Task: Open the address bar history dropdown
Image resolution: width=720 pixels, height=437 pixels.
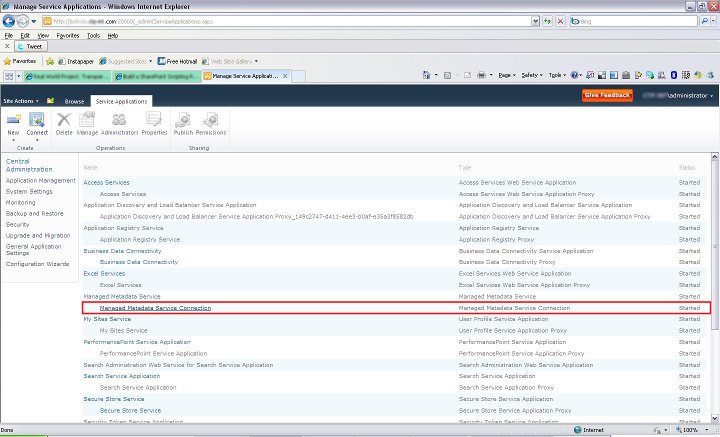Action: pyautogui.click(x=535, y=21)
